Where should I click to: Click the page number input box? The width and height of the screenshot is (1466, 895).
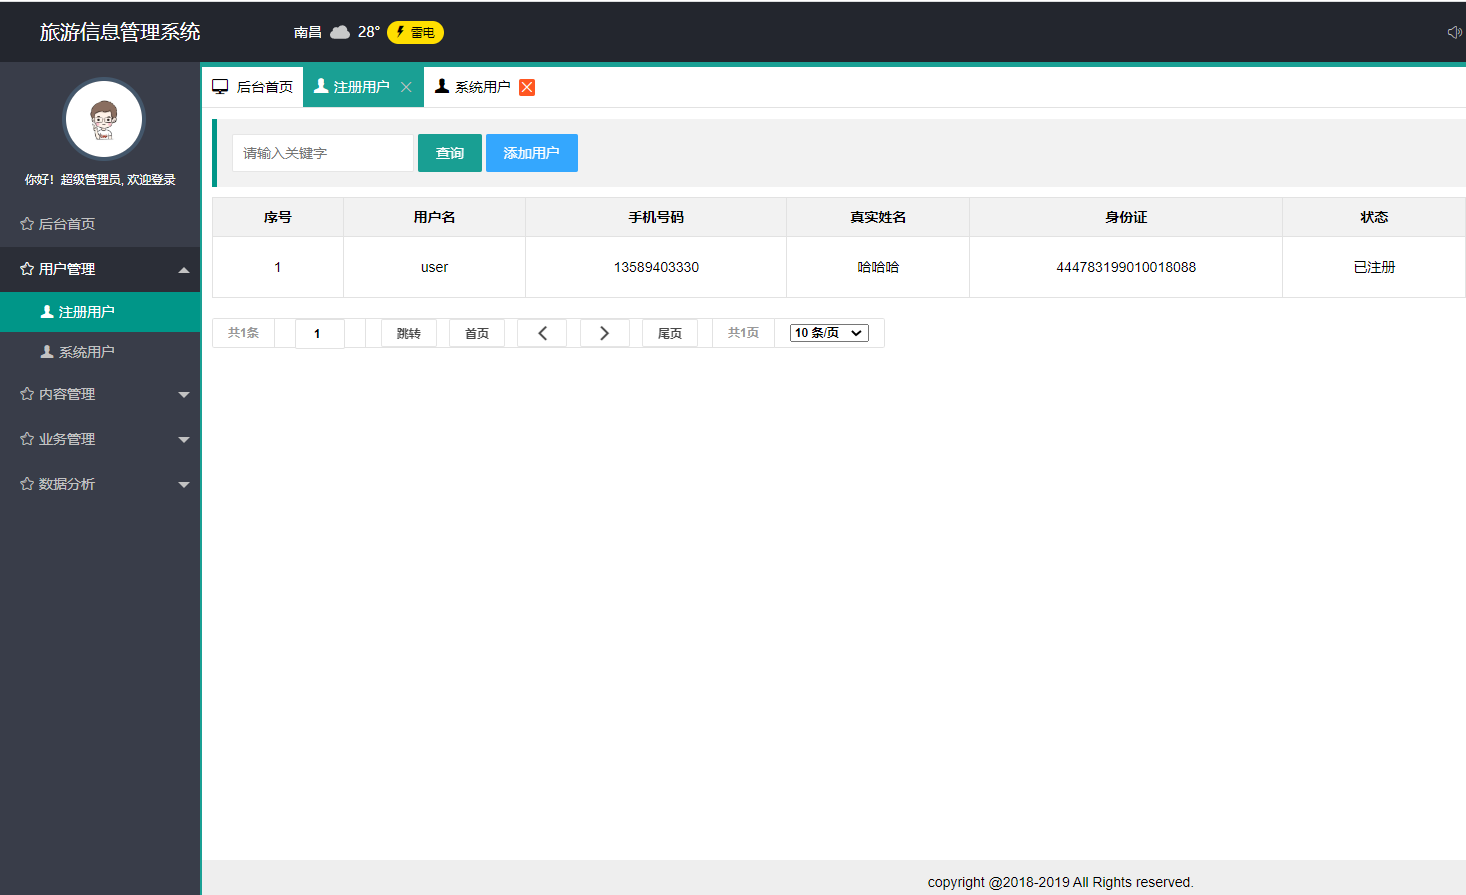(x=320, y=333)
